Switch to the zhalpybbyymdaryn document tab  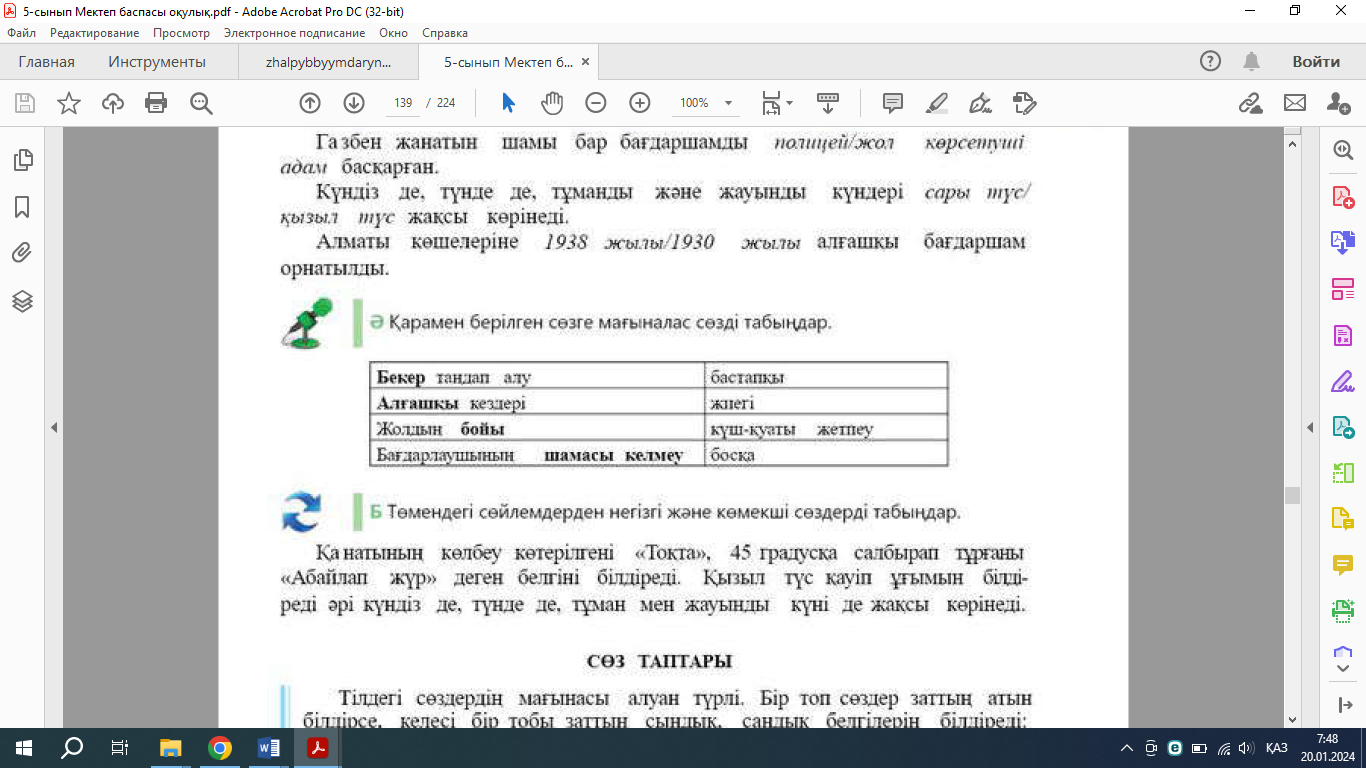pyautogui.click(x=329, y=62)
